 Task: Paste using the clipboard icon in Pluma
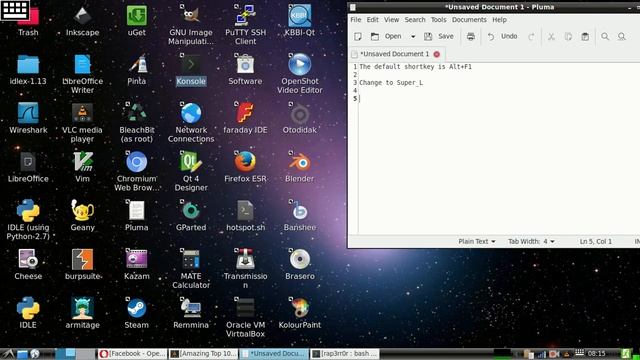(x=585, y=37)
